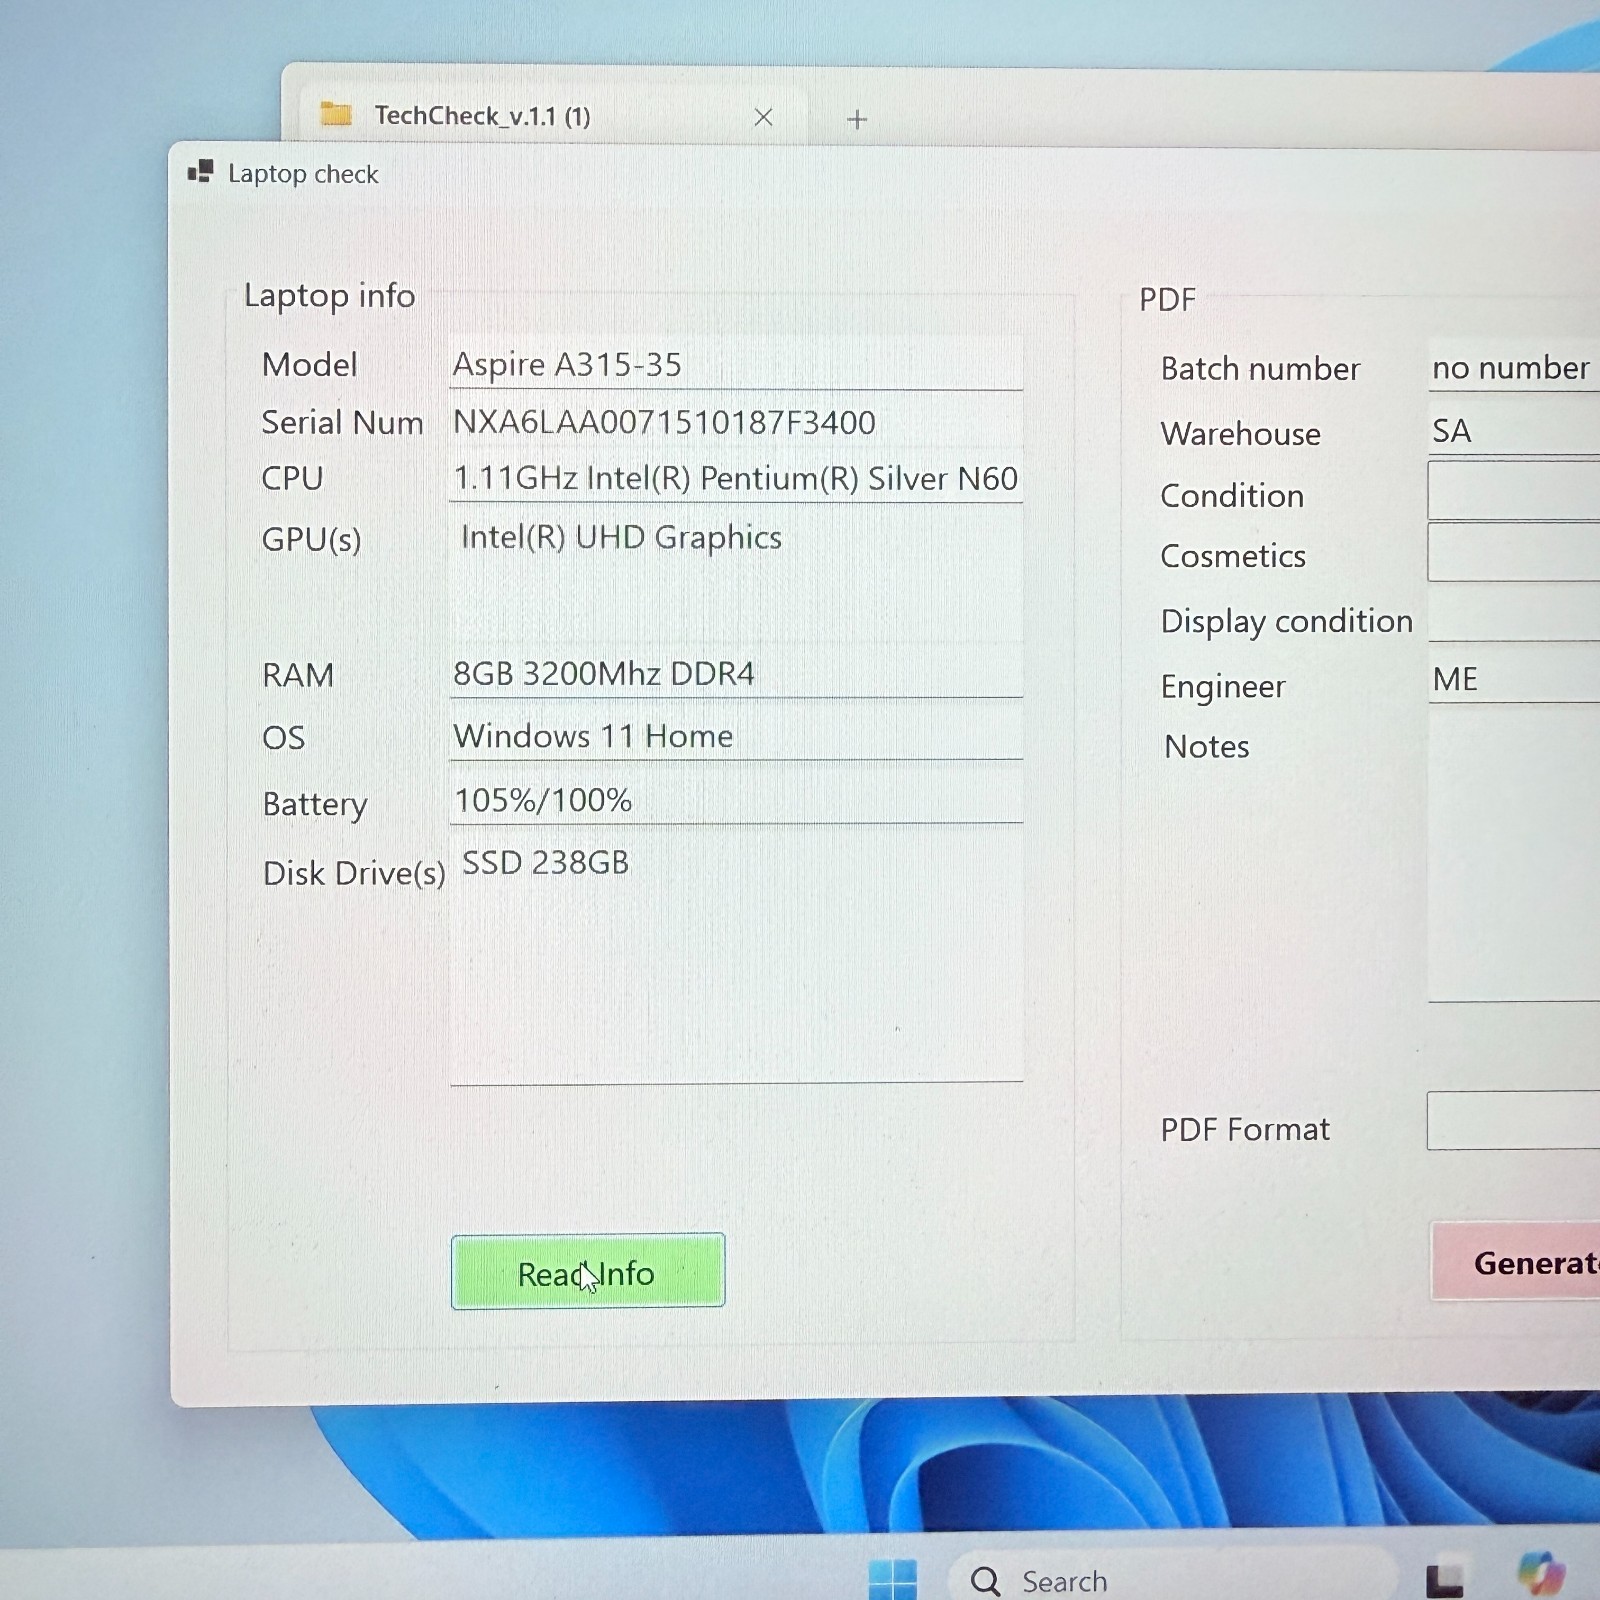Click the partially visible Generate button

point(1515,1261)
